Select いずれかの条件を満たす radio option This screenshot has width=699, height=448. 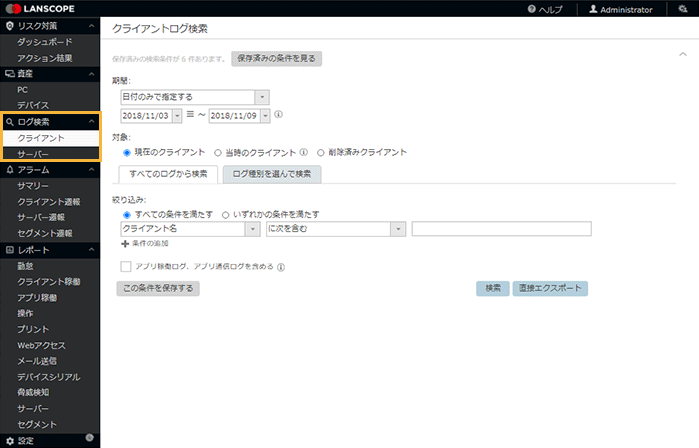click(x=225, y=214)
